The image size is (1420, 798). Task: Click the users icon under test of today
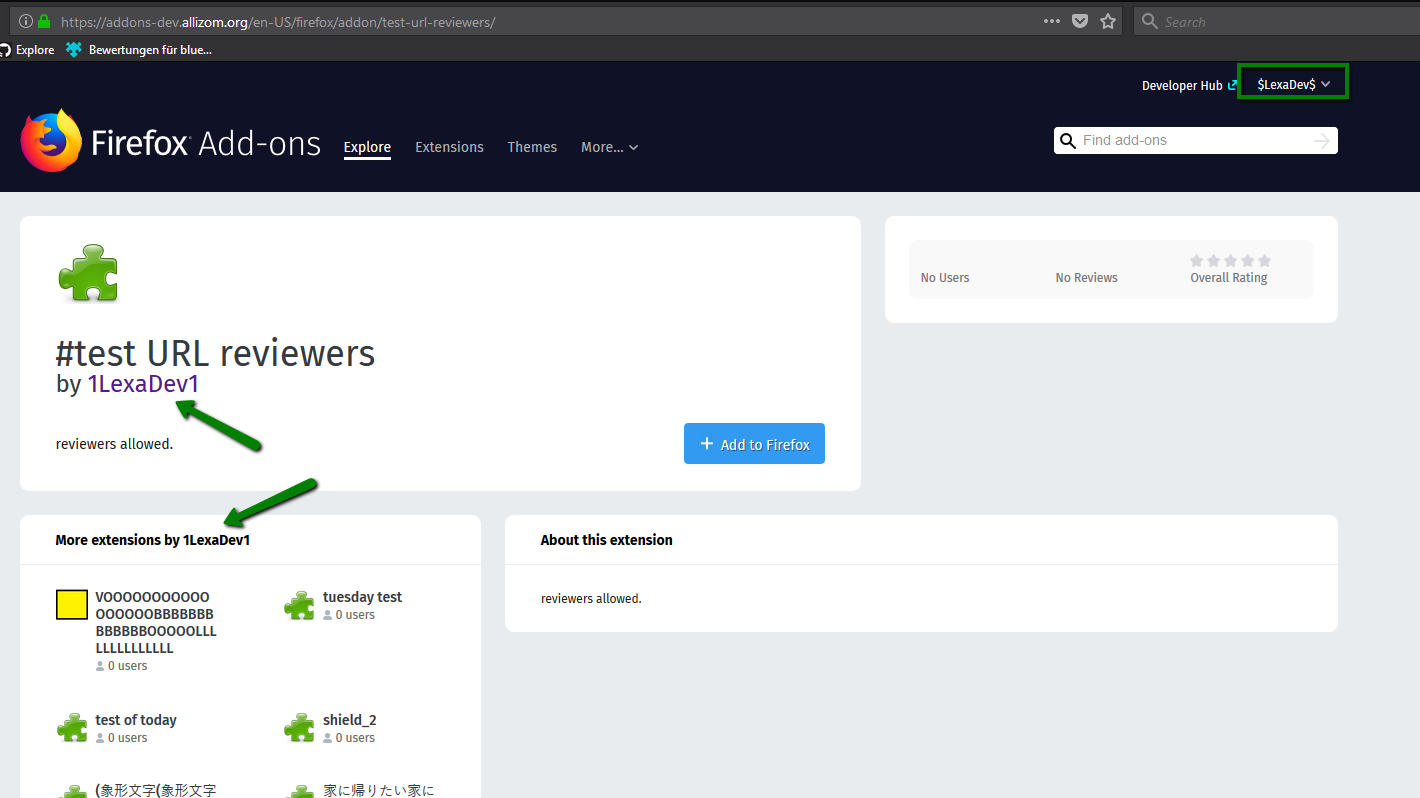(x=99, y=737)
